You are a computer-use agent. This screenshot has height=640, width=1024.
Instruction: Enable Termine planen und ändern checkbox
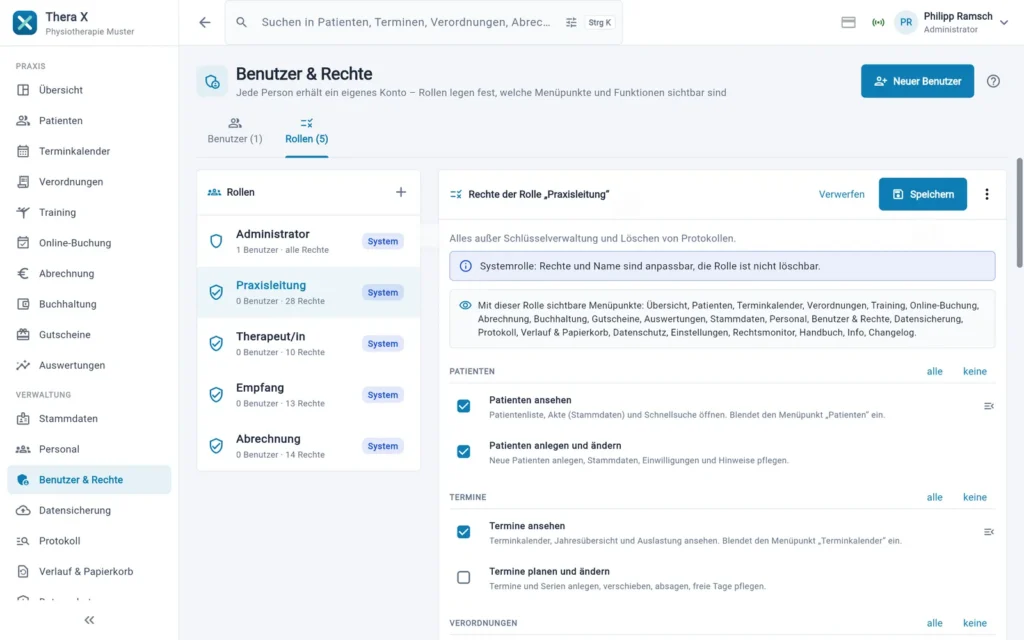[x=464, y=578]
